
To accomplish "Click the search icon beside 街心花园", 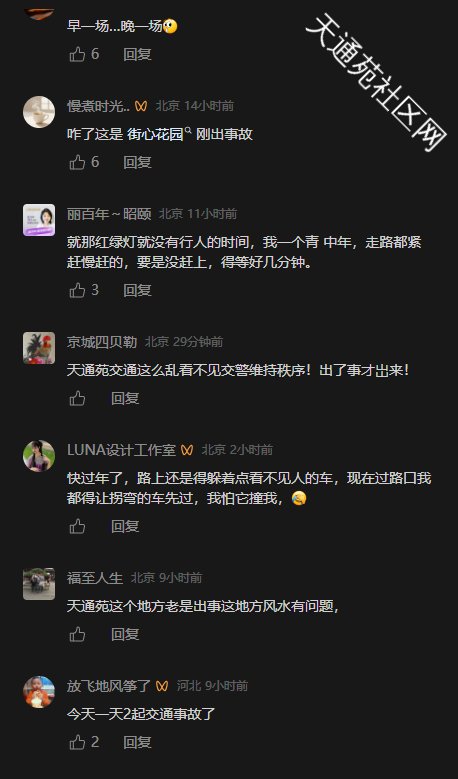I will coord(188,131).
